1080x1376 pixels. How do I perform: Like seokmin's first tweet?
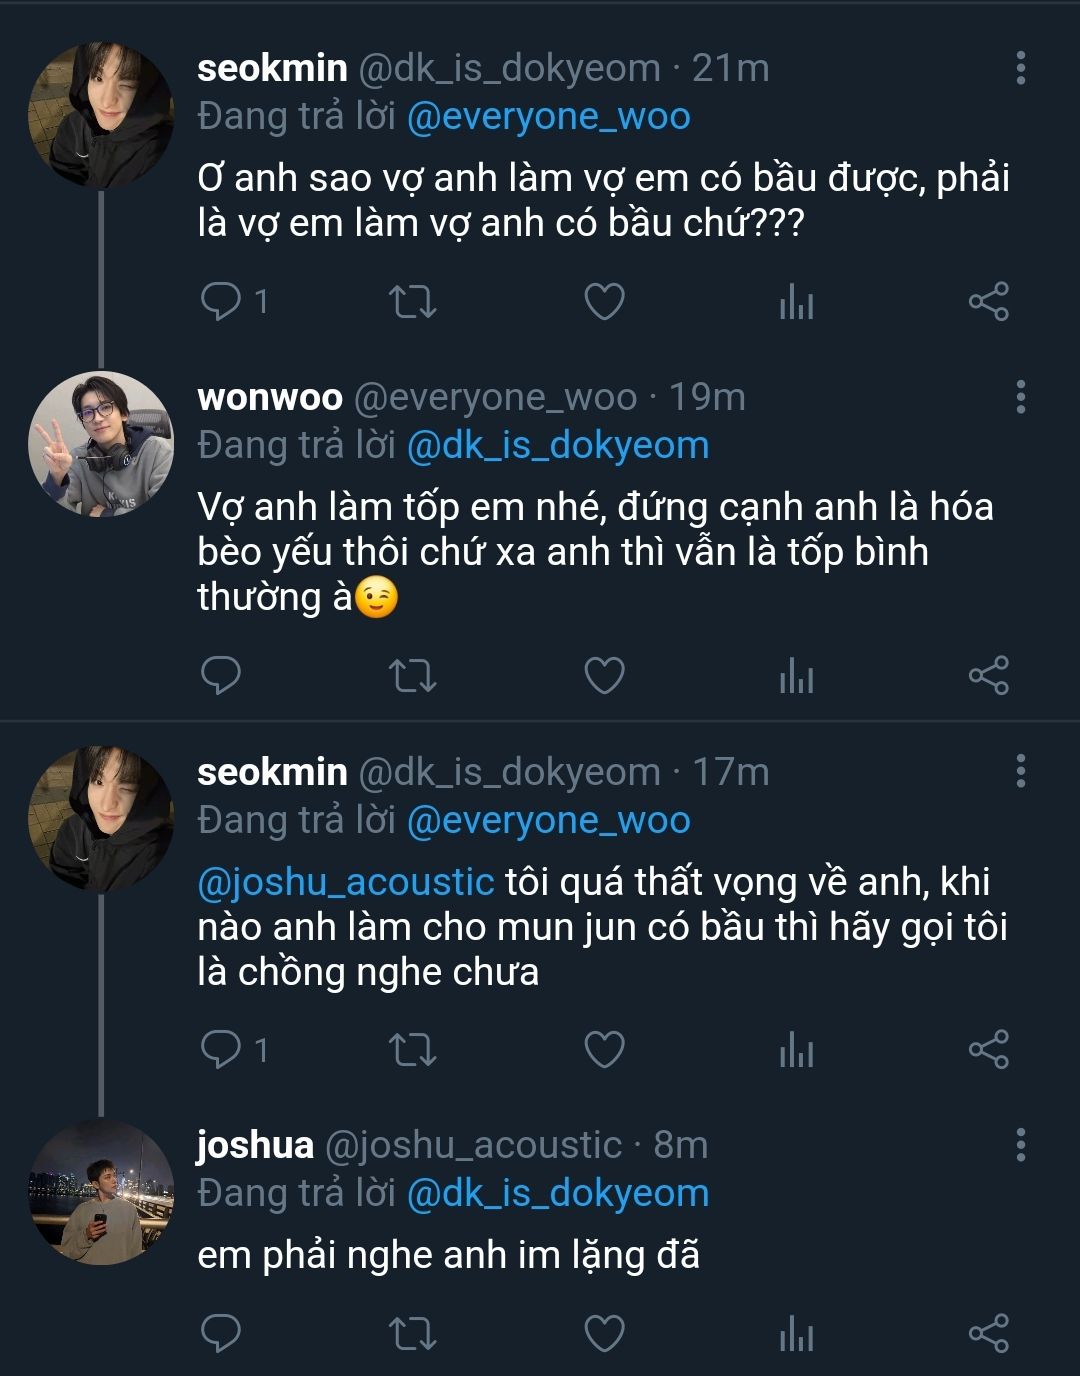point(604,301)
